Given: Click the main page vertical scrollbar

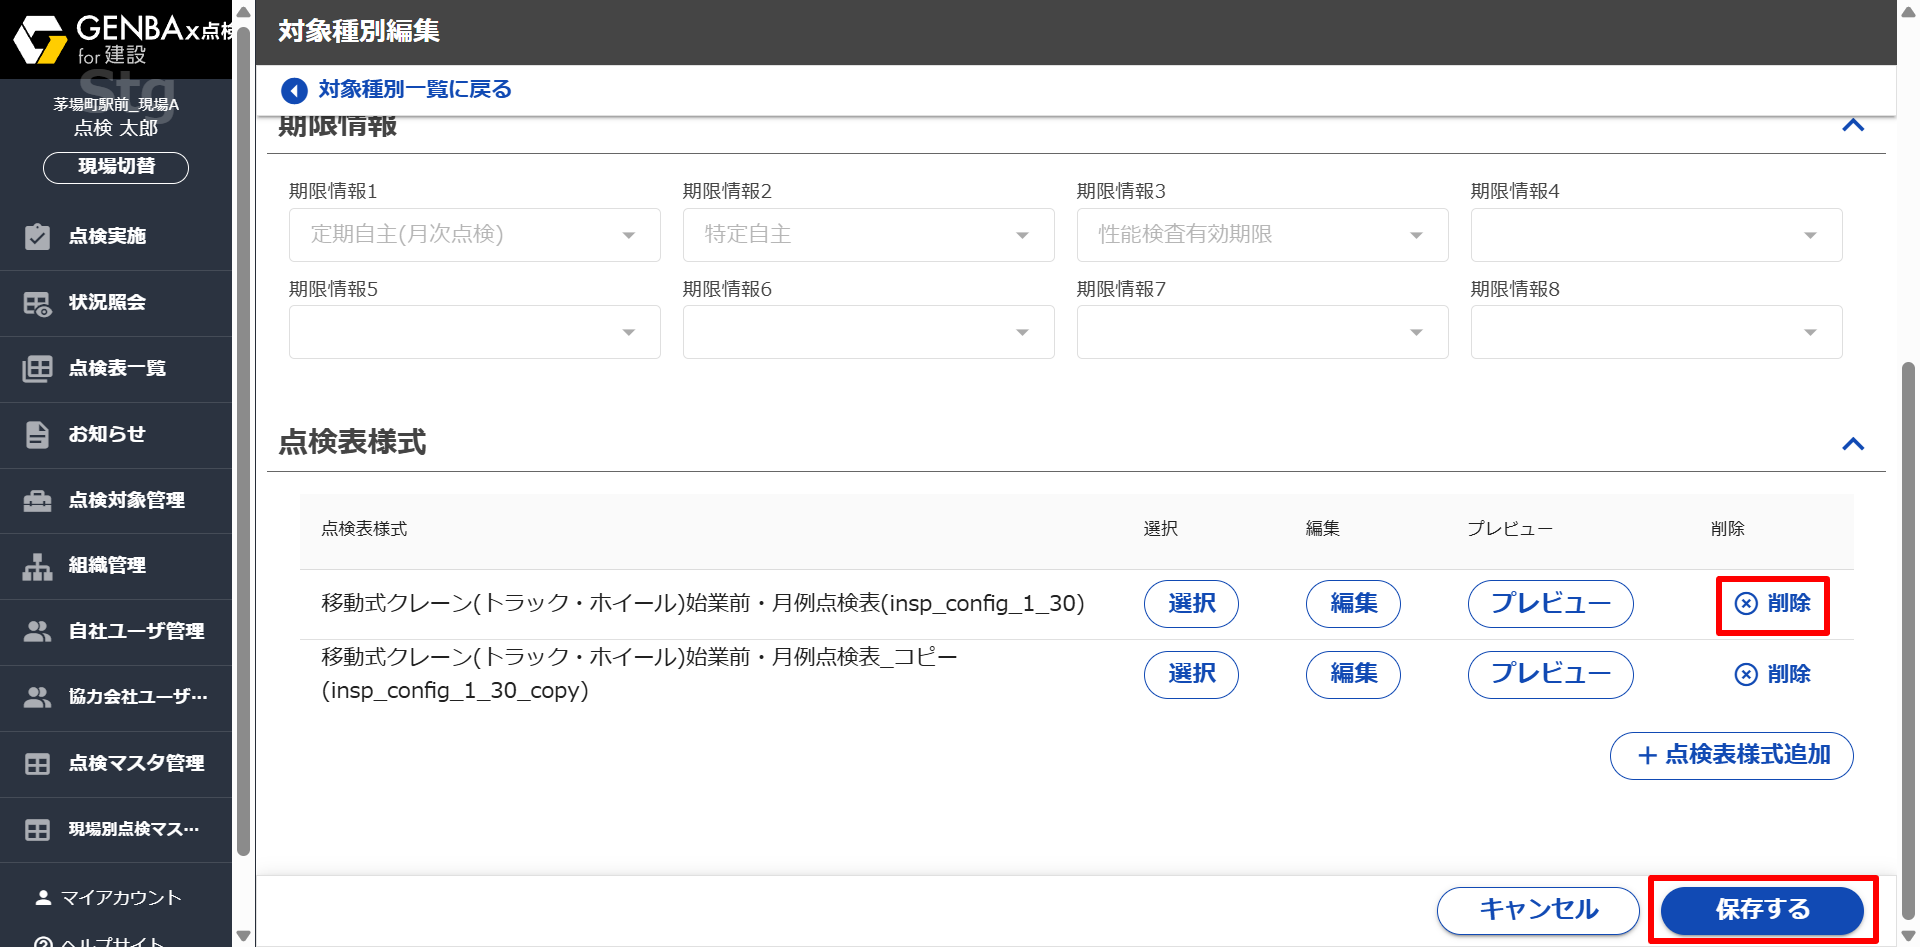Looking at the screenshot, I should [1908, 640].
